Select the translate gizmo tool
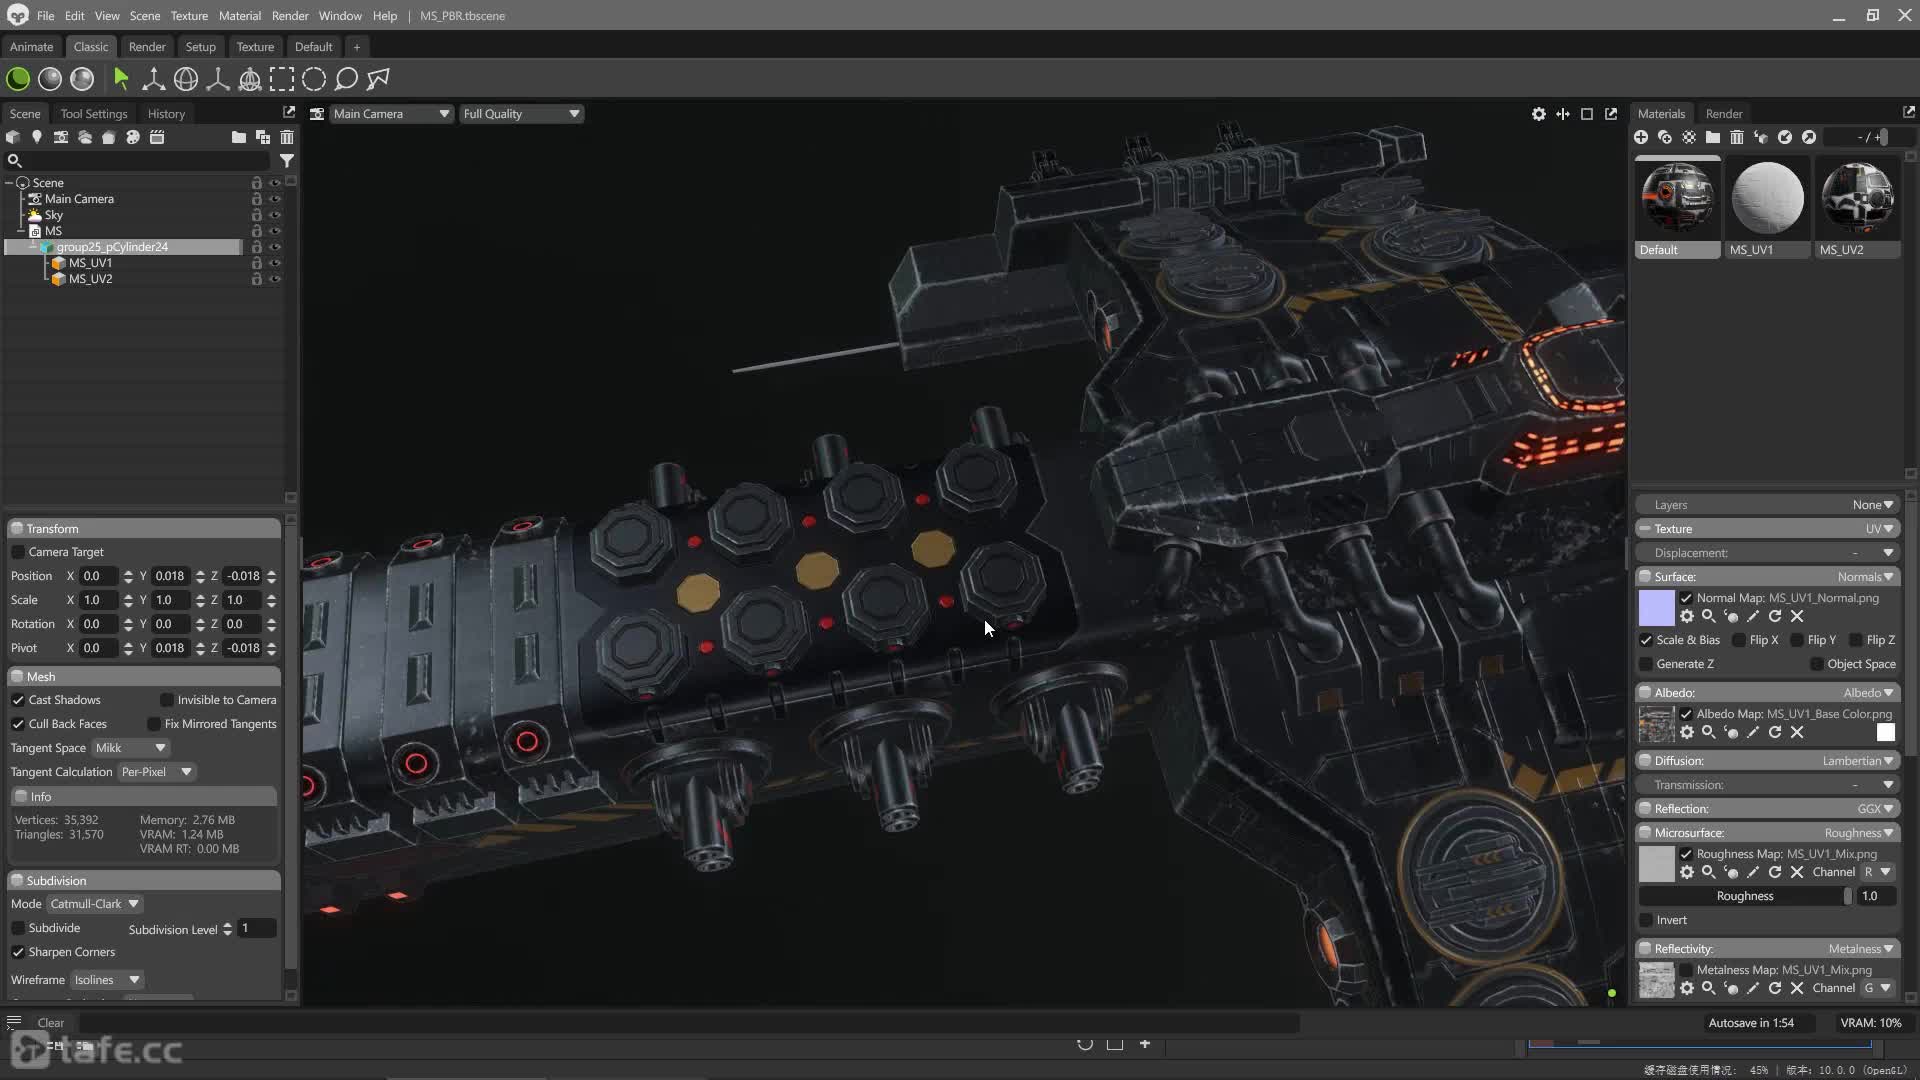This screenshot has height=1080, width=1920. [153, 79]
